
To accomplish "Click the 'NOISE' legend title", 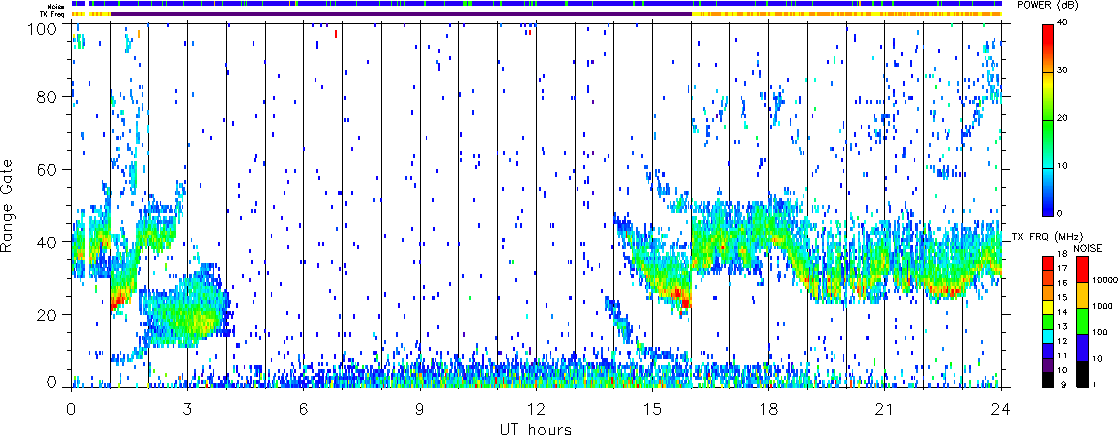I will [1088, 247].
